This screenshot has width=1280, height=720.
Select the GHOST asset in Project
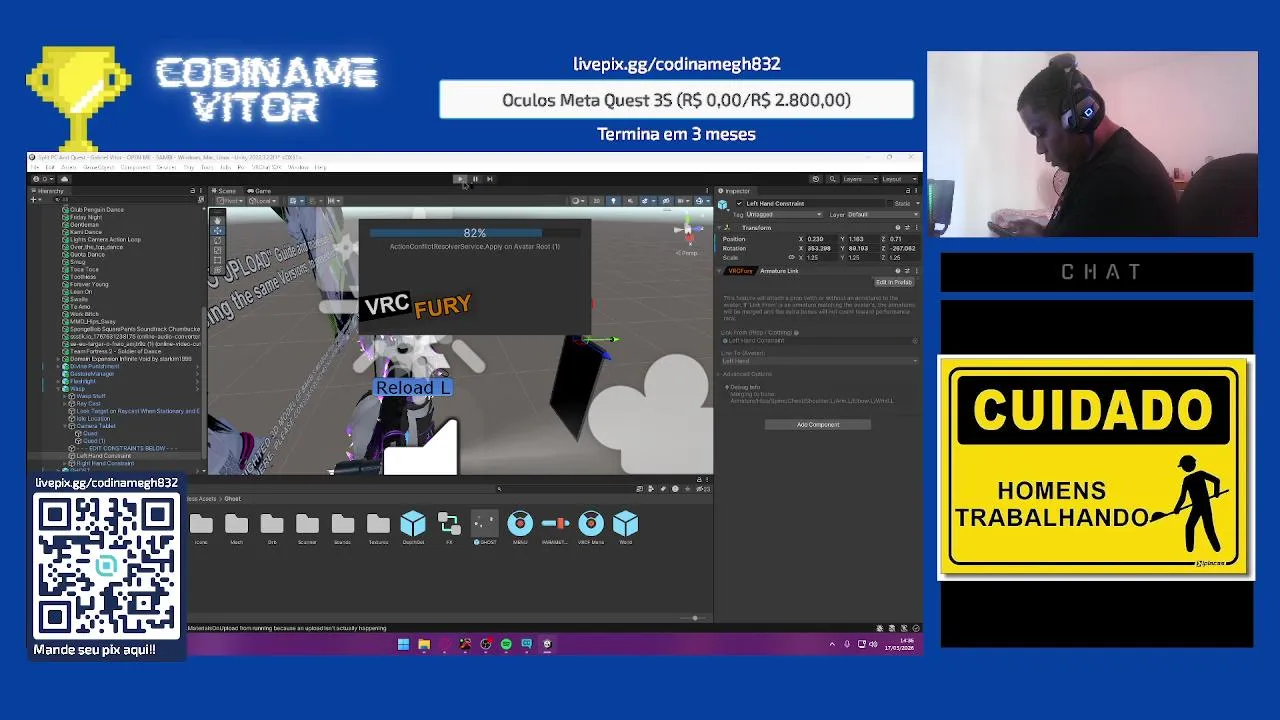pos(484,524)
